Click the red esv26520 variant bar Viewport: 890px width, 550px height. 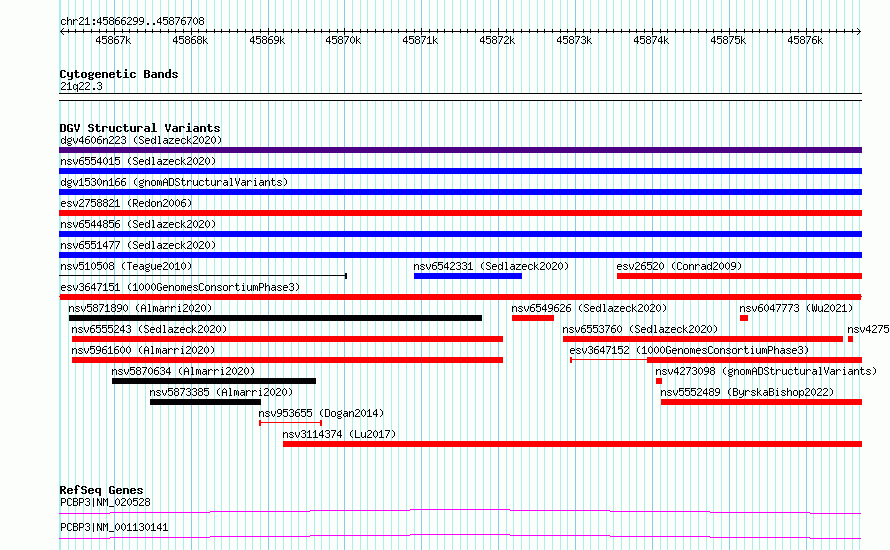pyautogui.click(x=740, y=276)
